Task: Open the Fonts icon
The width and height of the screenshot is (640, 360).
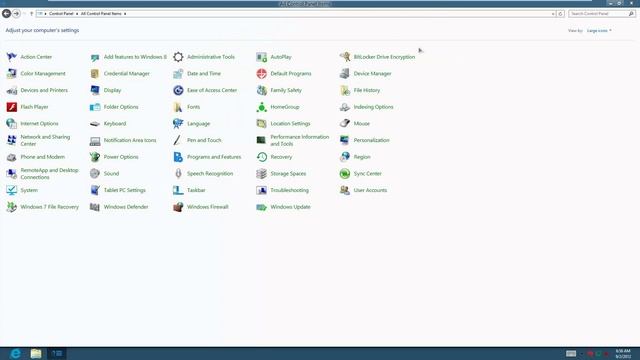Action: [178, 107]
